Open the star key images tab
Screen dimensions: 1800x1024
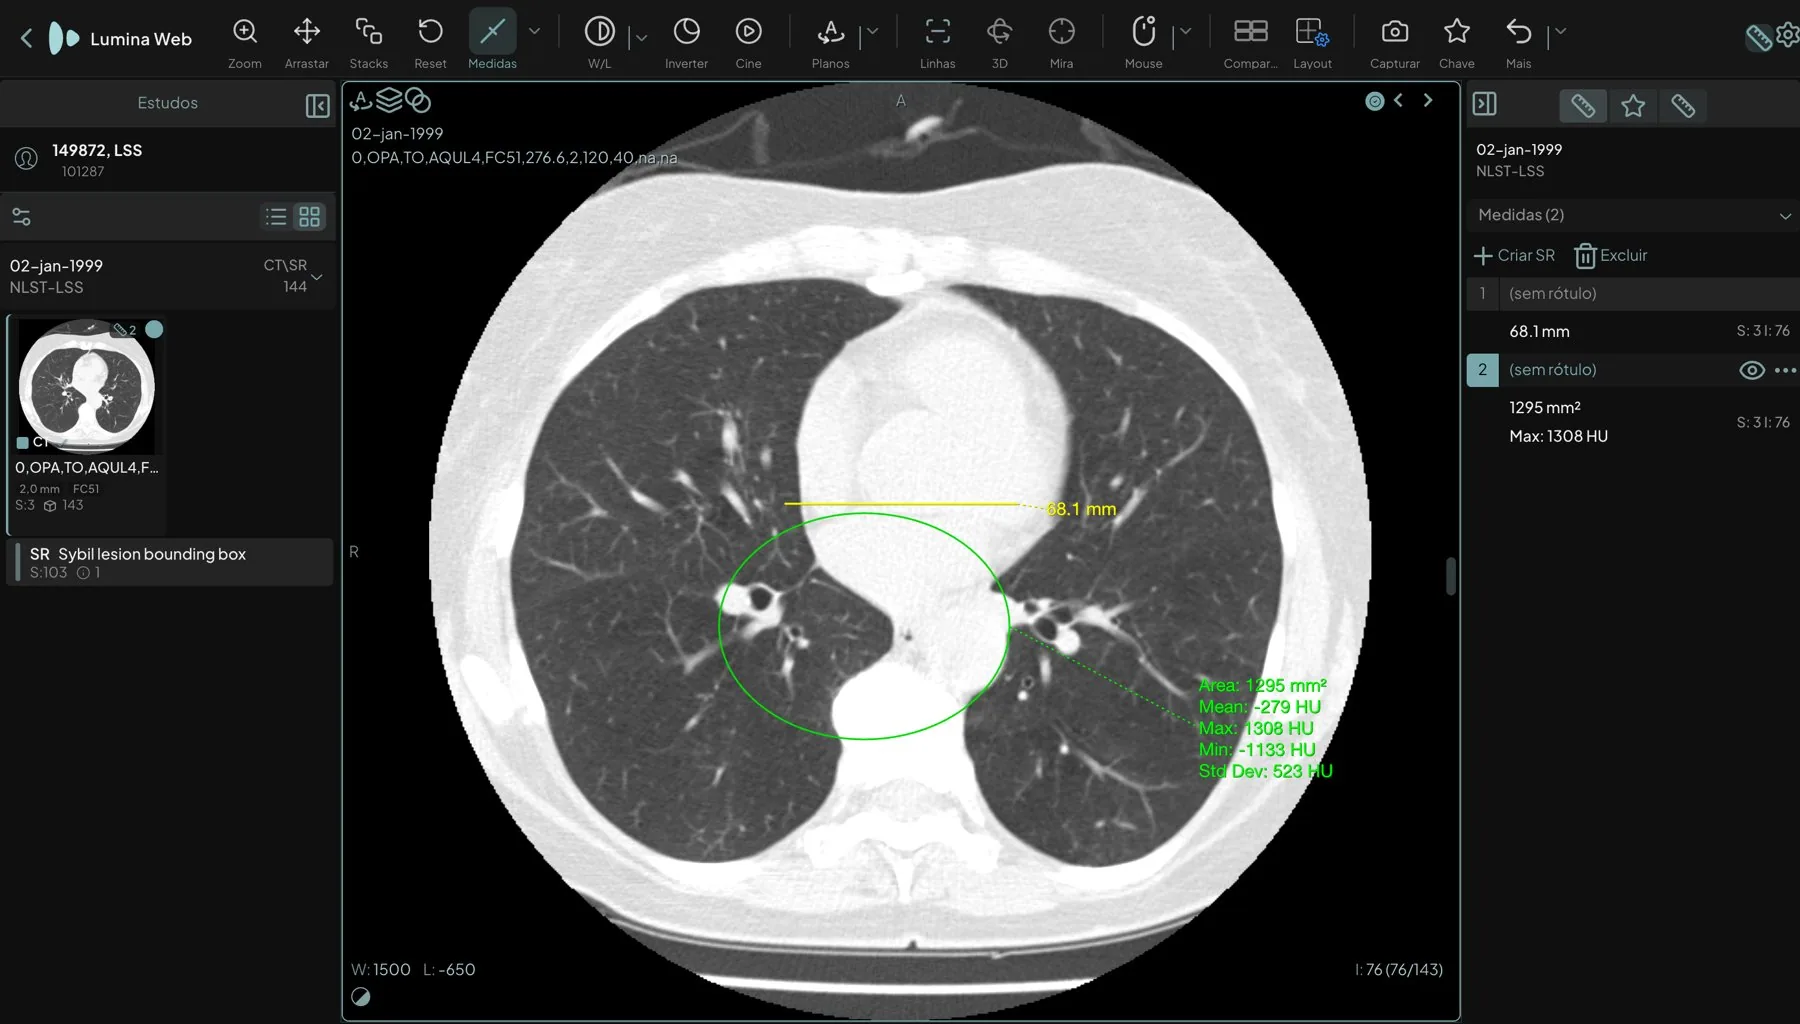click(x=1633, y=106)
